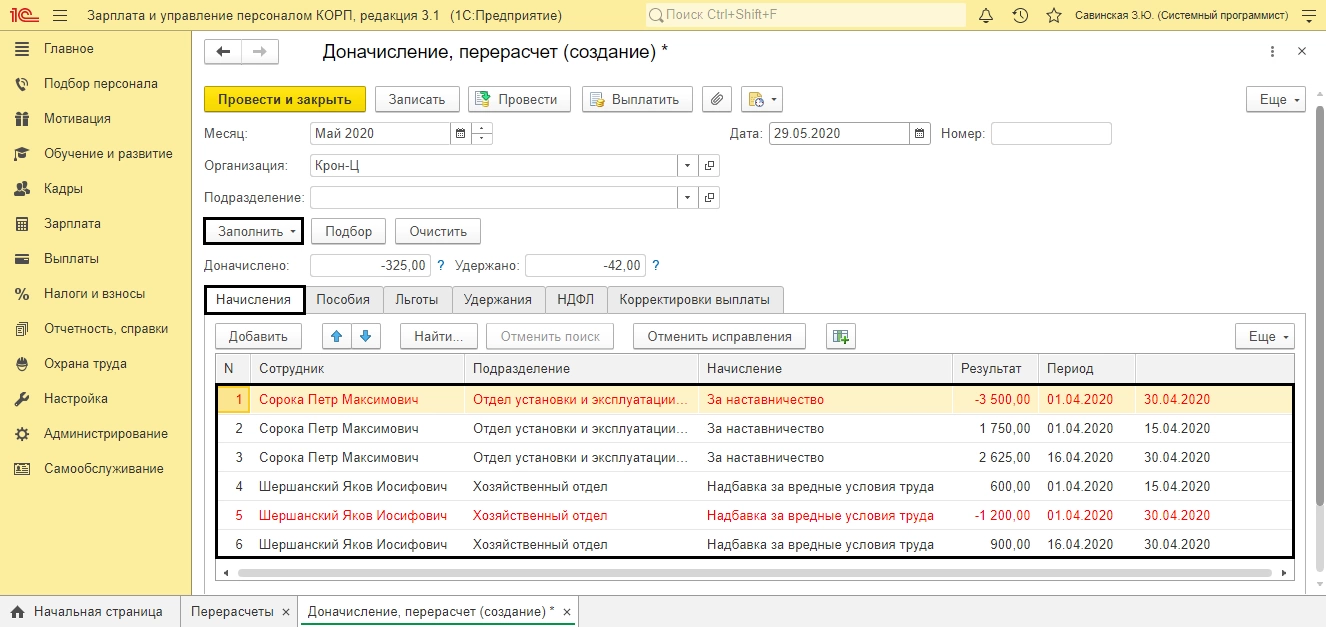Open Организация item with the open icon
The width and height of the screenshot is (1326, 627).
(x=709, y=166)
